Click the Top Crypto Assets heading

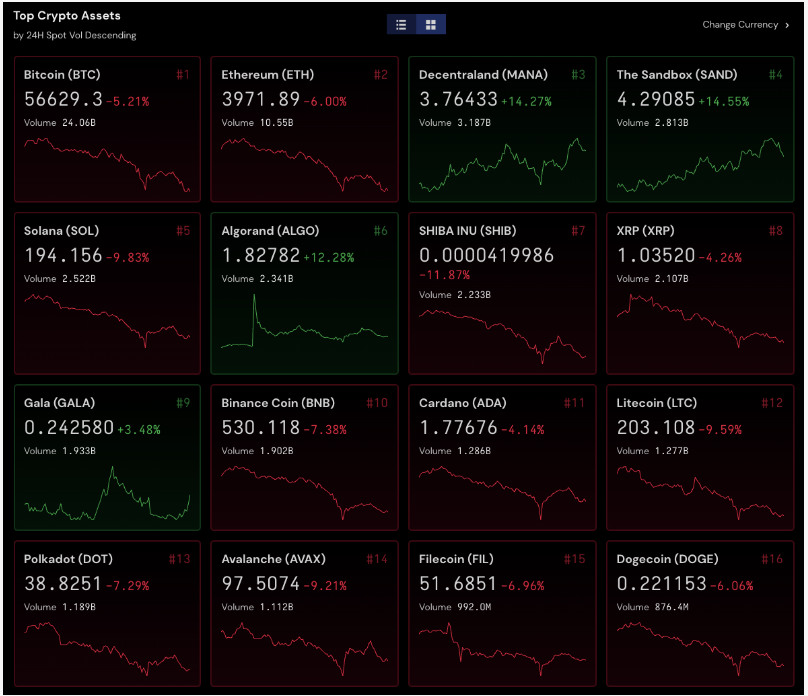tap(66, 15)
